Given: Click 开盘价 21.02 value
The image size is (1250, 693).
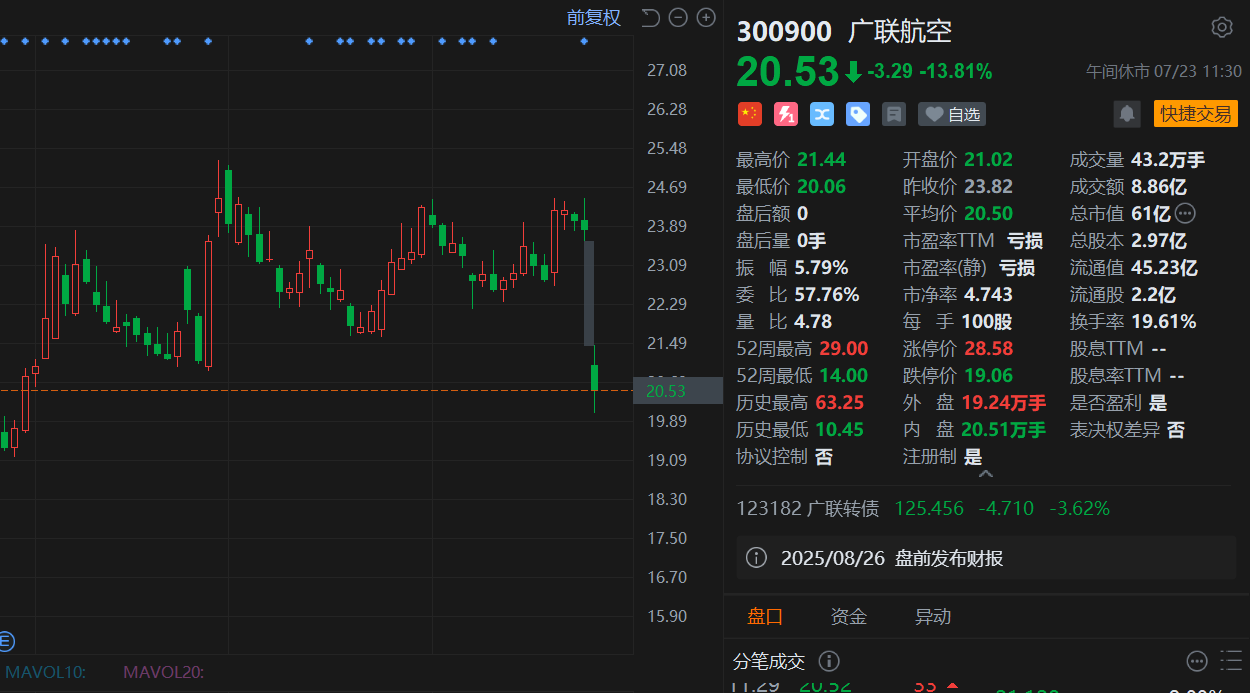Looking at the screenshot, I should [989, 159].
